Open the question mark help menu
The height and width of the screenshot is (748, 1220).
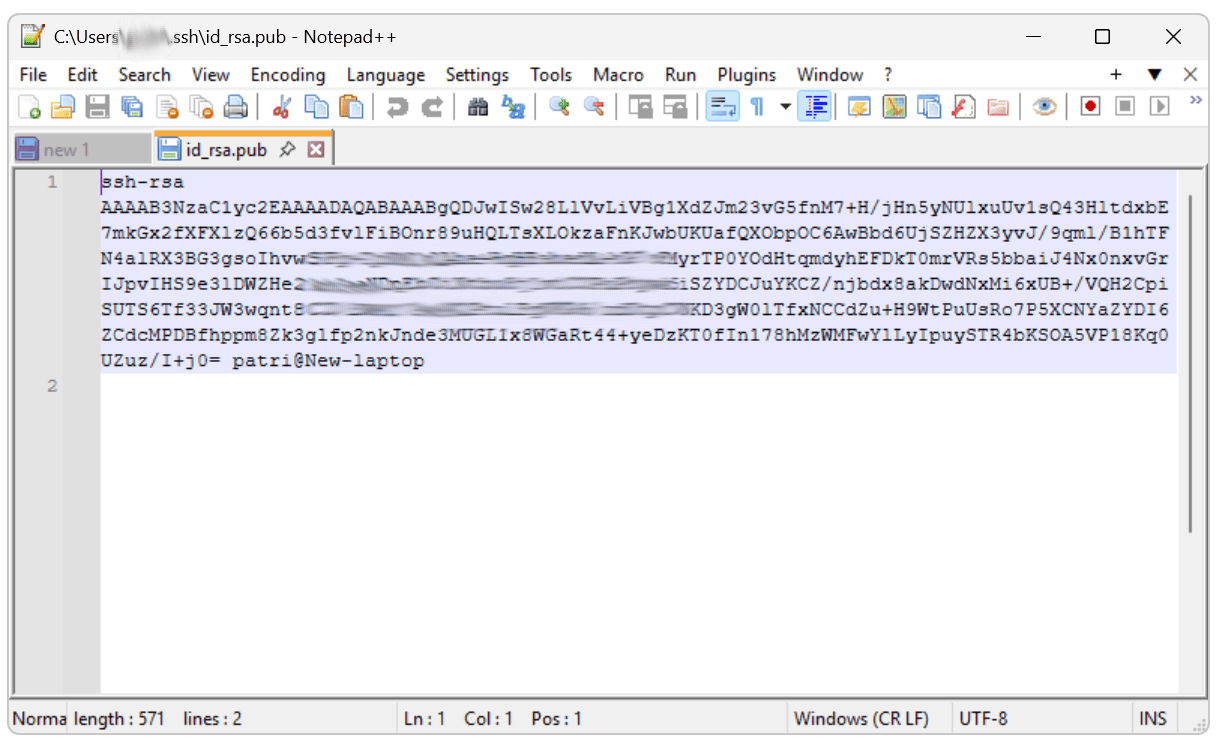(x=887, y=75)
